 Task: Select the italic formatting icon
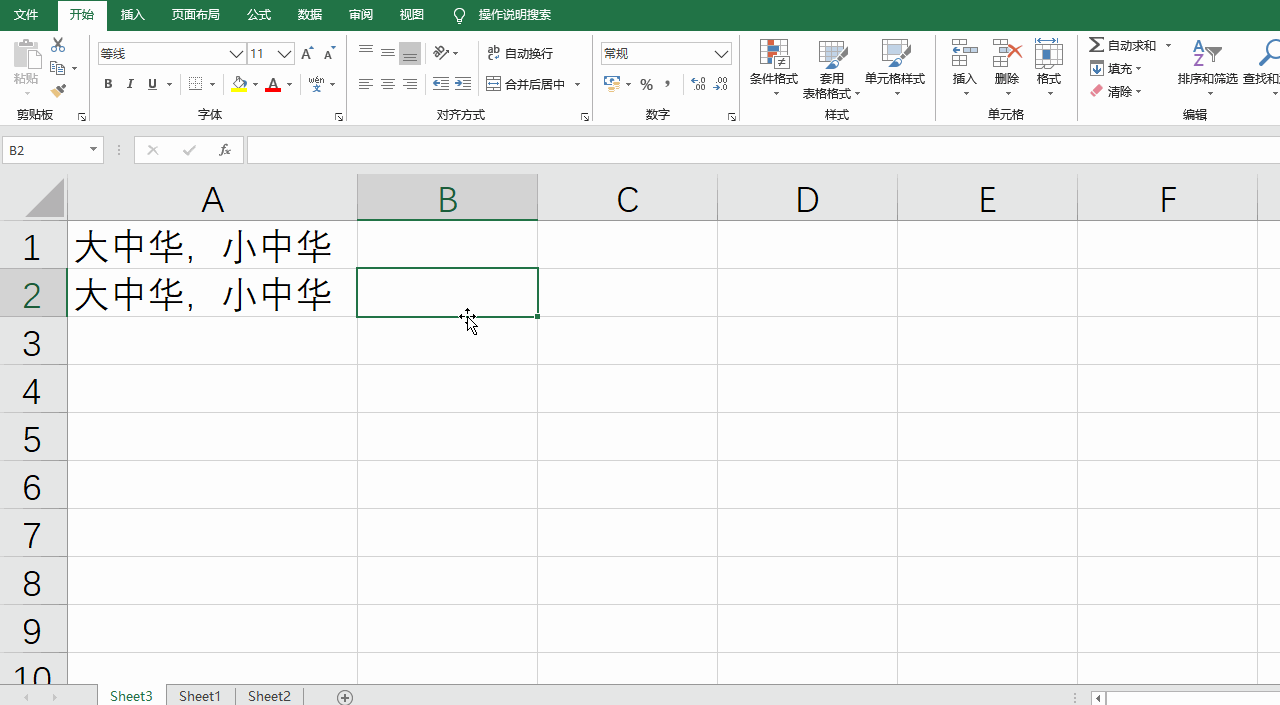point(130,84)
